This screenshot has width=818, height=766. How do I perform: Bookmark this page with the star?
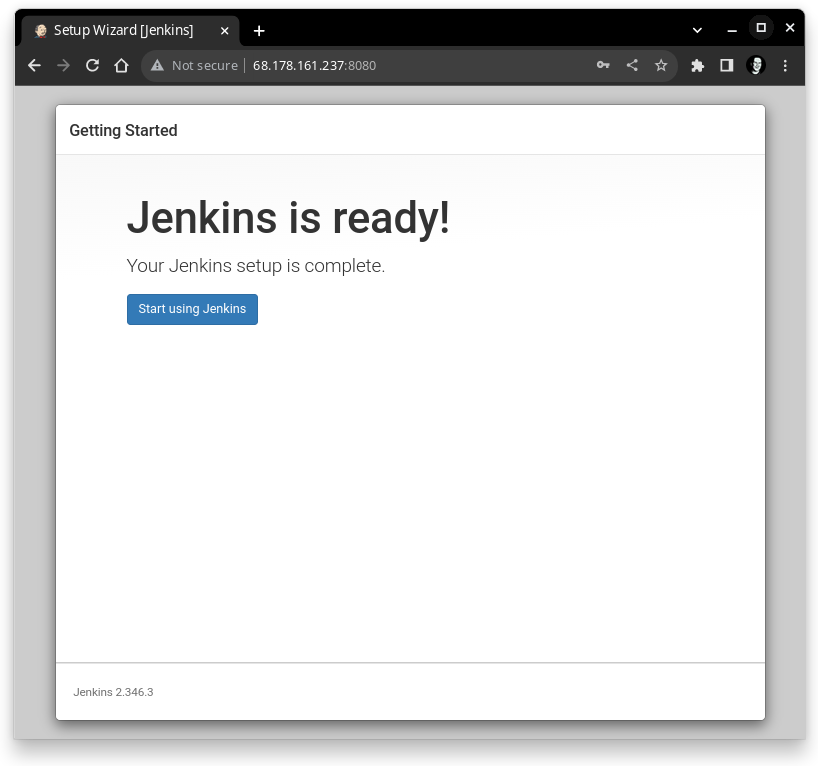pos(661,65)
